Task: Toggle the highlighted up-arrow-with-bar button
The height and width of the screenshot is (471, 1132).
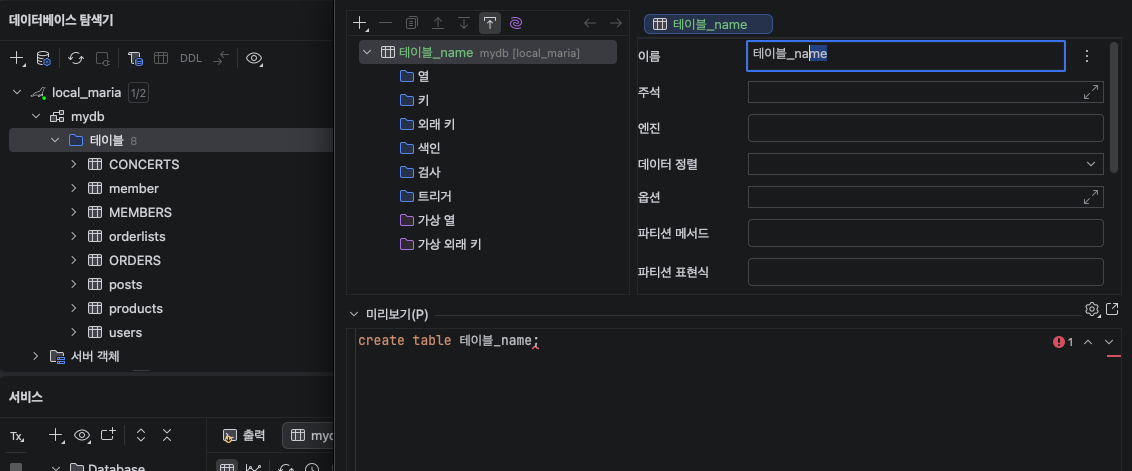Action: tap(489, 23)
